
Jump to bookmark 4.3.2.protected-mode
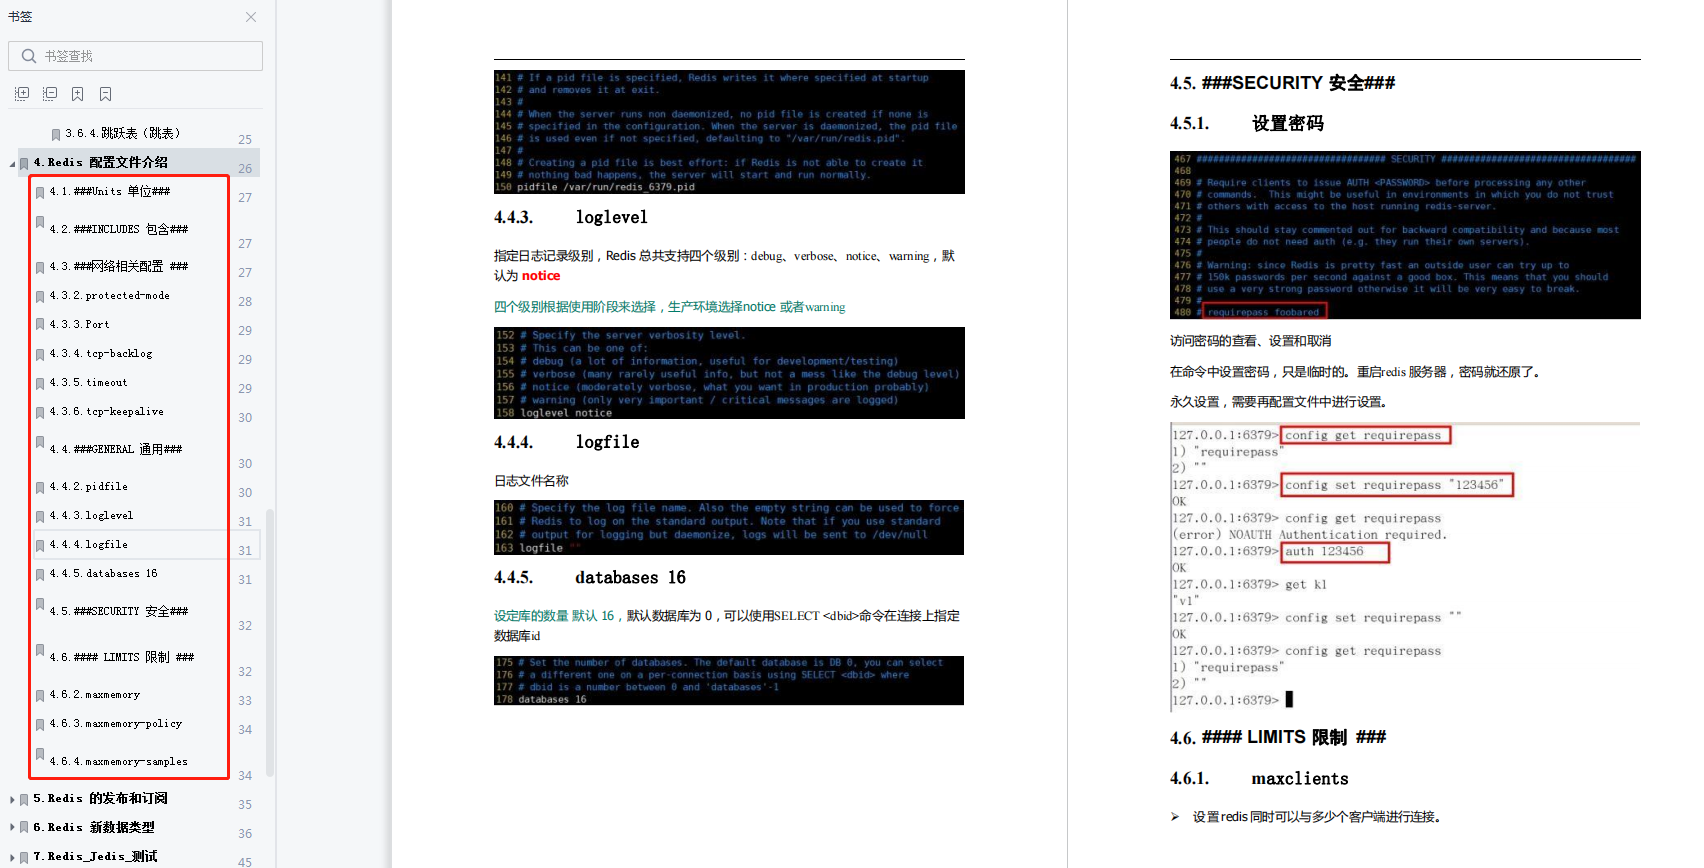pos(110,295)
